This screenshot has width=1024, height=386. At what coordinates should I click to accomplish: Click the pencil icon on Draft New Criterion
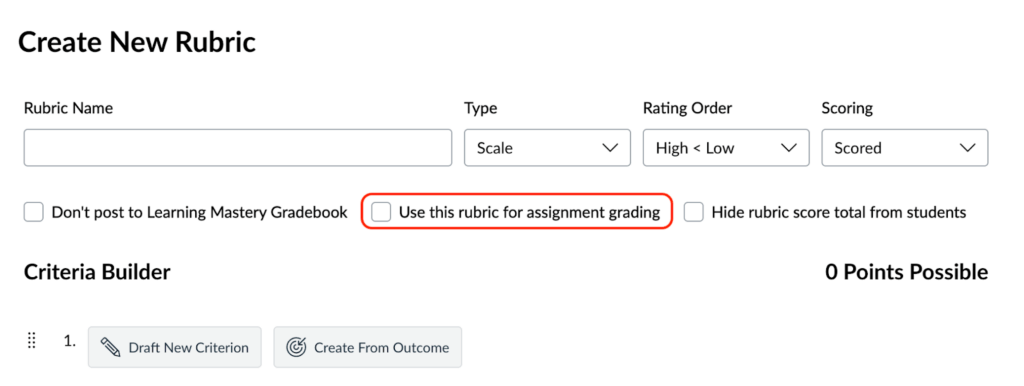(x=110, y=347)
